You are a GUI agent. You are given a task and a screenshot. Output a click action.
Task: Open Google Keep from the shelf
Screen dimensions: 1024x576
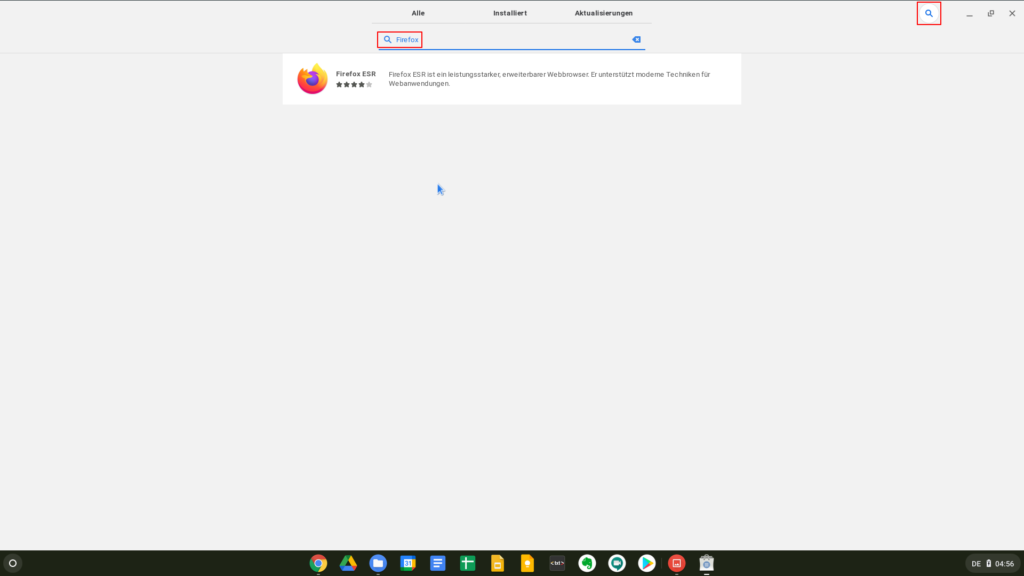(x=527, y=563)
